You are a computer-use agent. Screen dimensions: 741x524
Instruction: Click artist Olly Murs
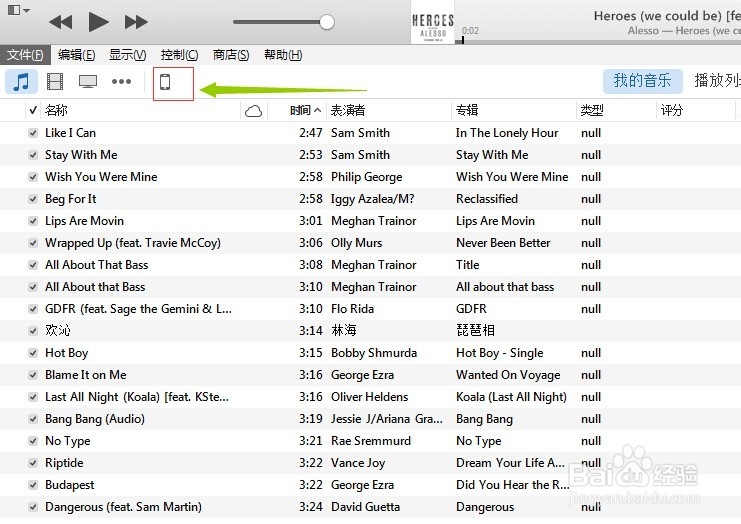(356, 243)
